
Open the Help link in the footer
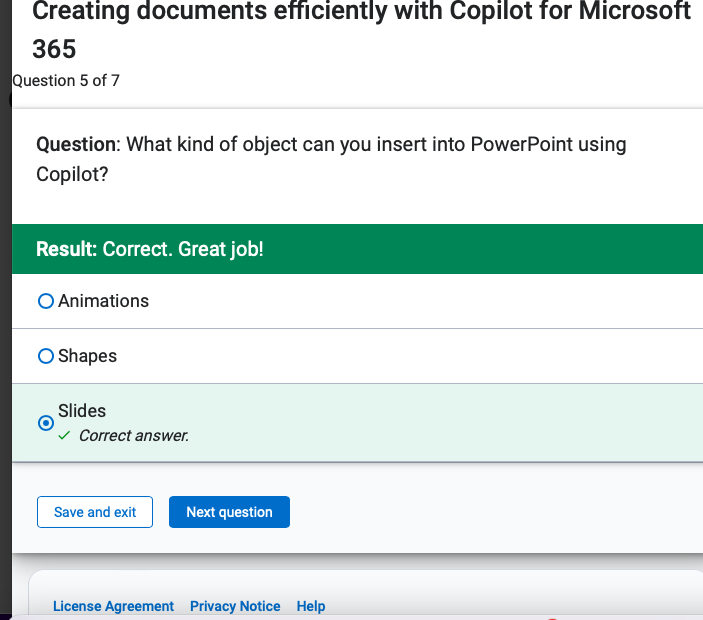pos(311,606)
